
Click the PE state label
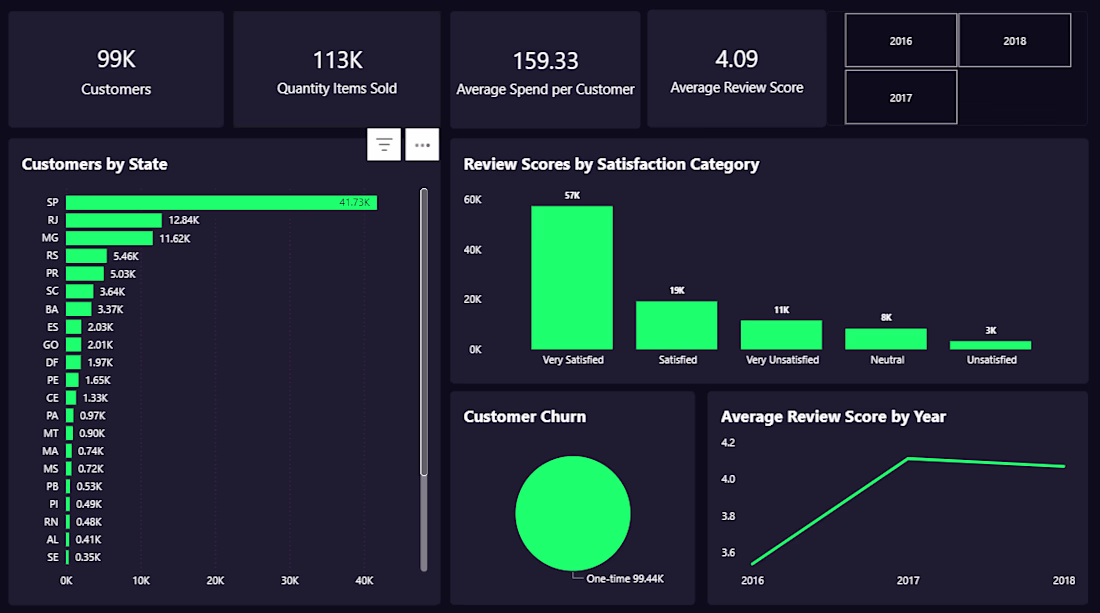pyautogui.click(x=53, y=380)
